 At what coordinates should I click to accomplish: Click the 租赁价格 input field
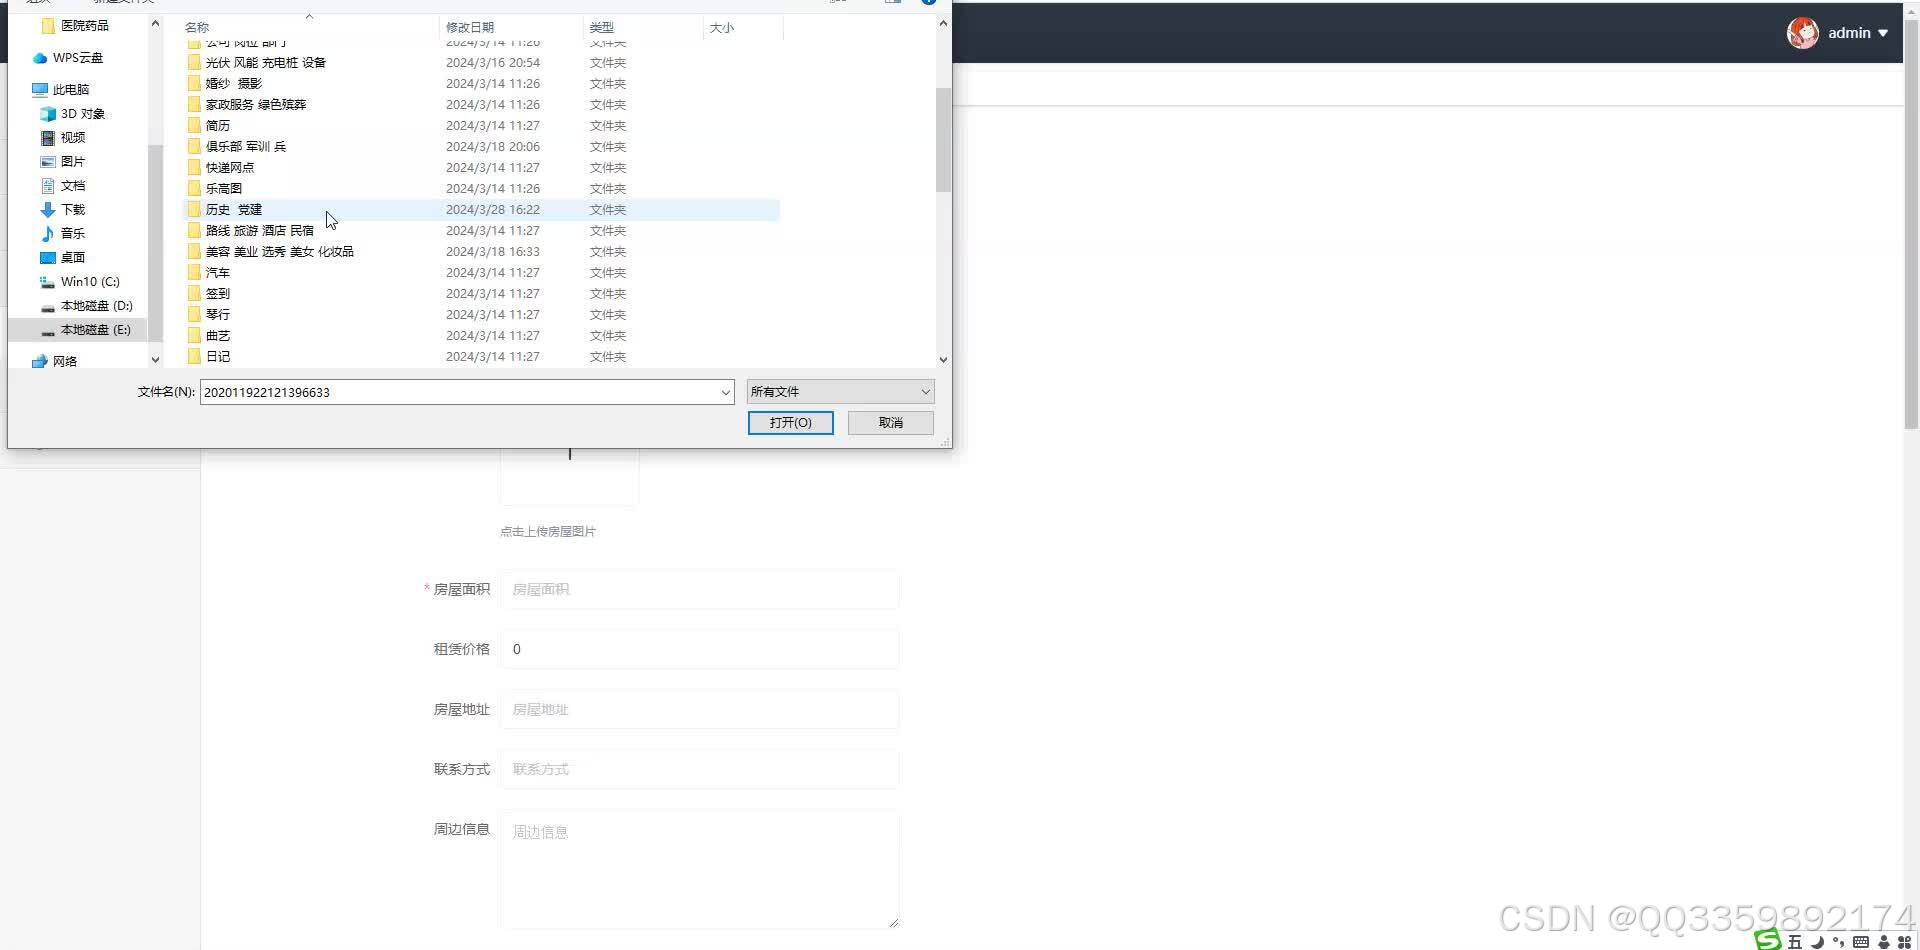(699, 649)
